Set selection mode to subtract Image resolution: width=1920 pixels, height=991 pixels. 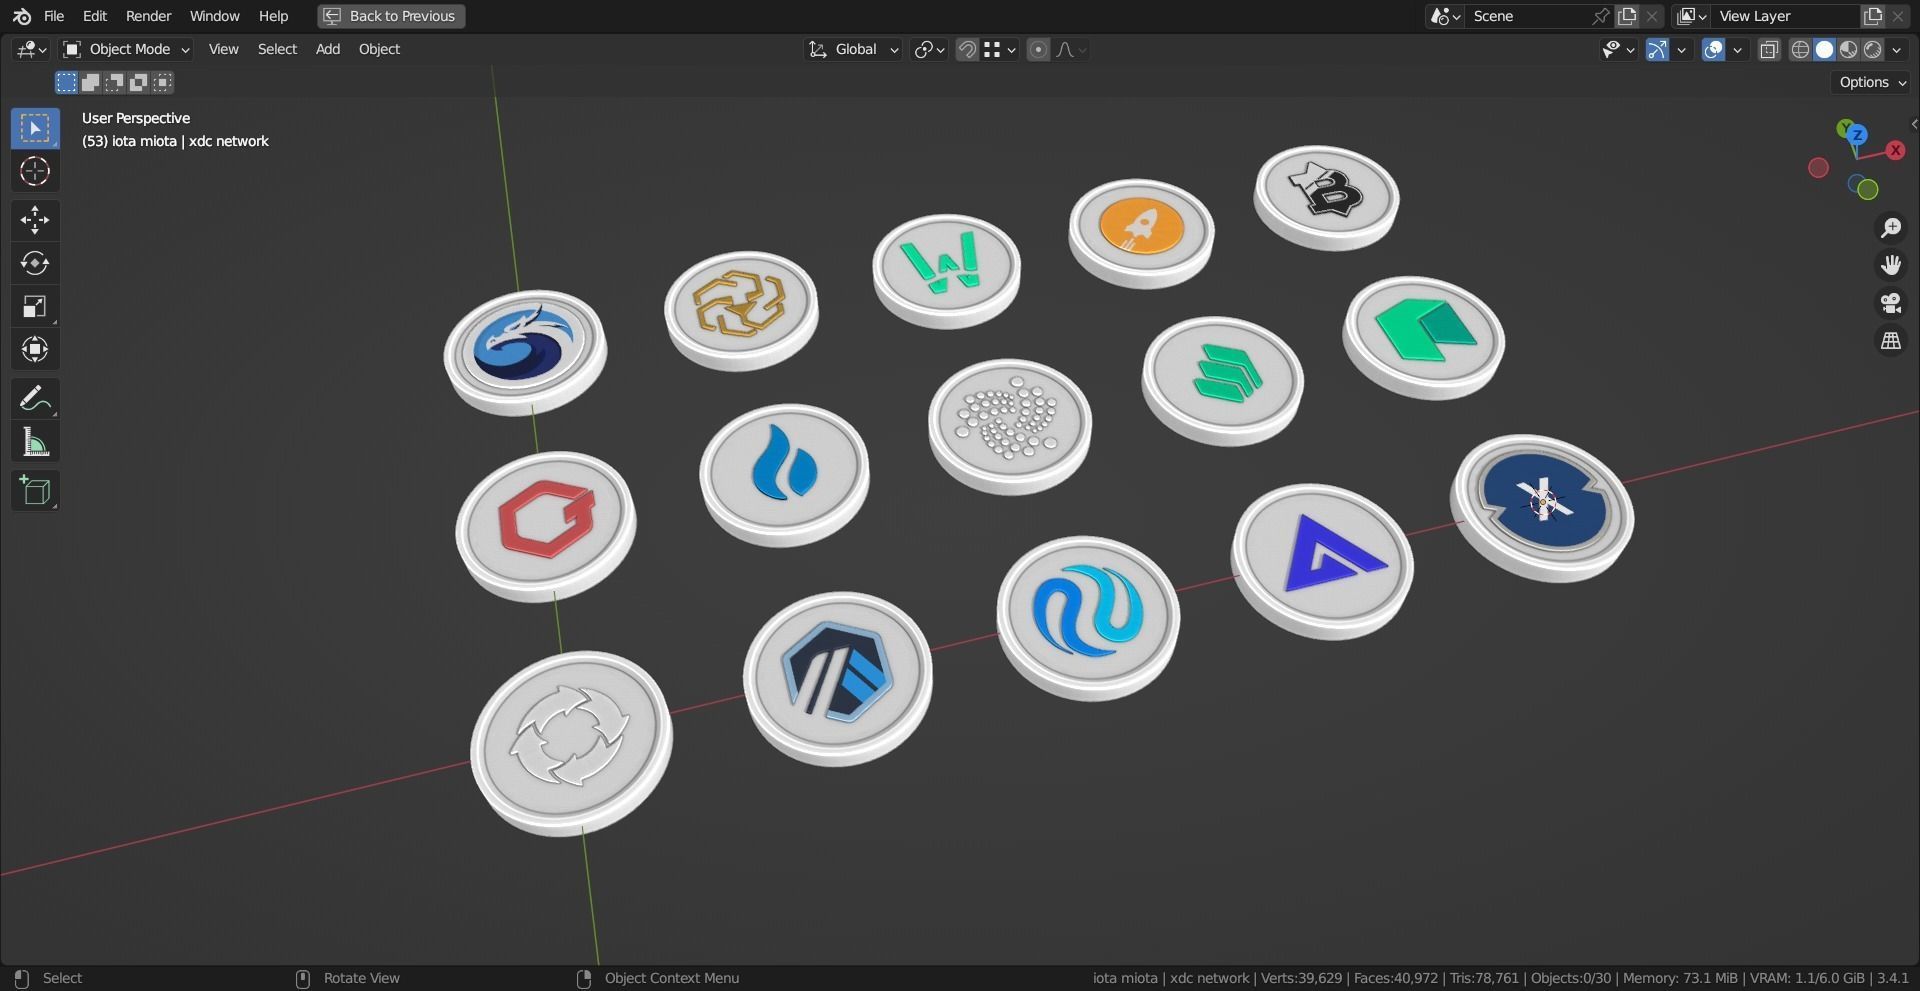[115, 82]
